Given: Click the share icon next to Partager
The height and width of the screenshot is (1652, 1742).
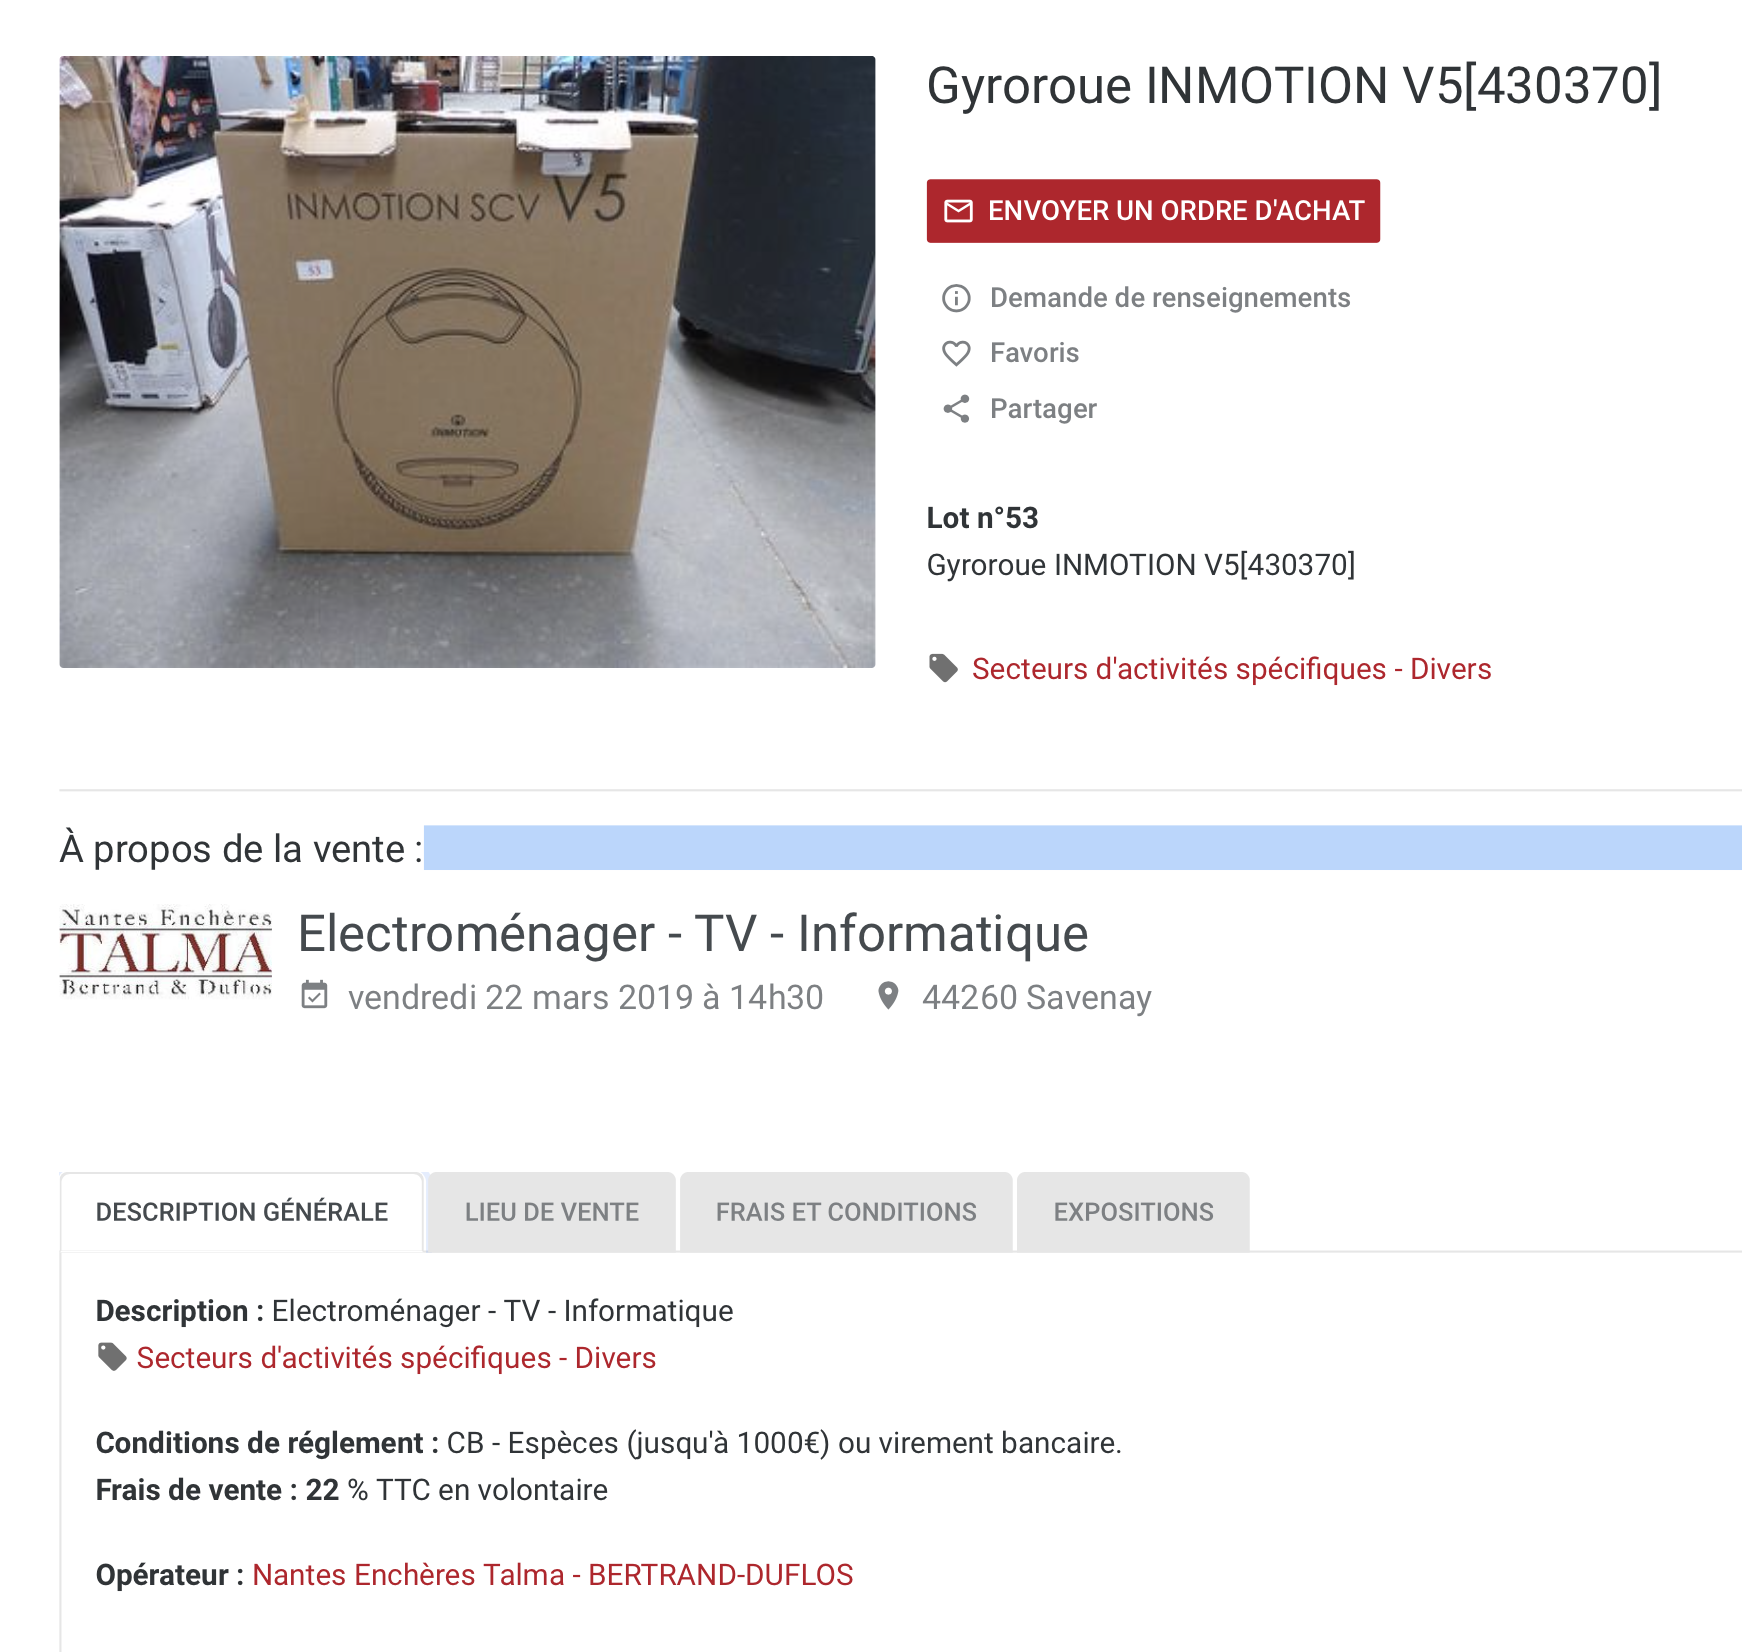Looking at the screenshot, I should (956, 409).
